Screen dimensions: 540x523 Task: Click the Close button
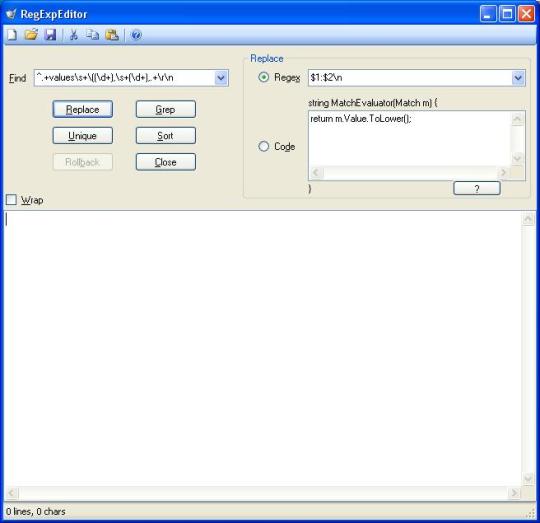166,162
